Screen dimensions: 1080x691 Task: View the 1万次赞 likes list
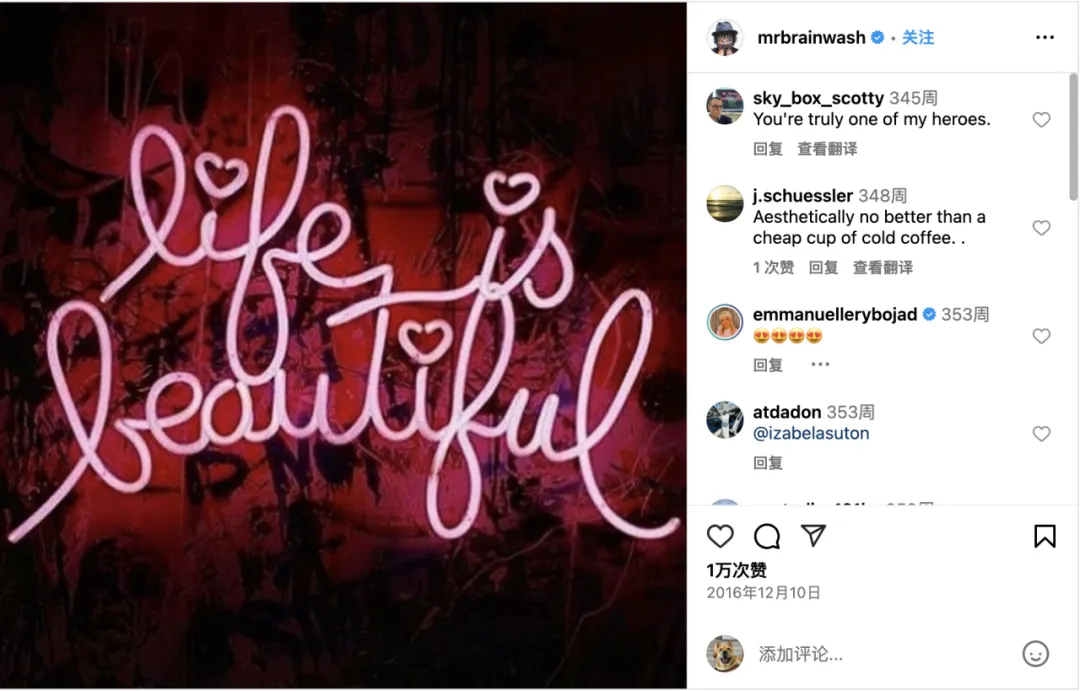point(736,570)
